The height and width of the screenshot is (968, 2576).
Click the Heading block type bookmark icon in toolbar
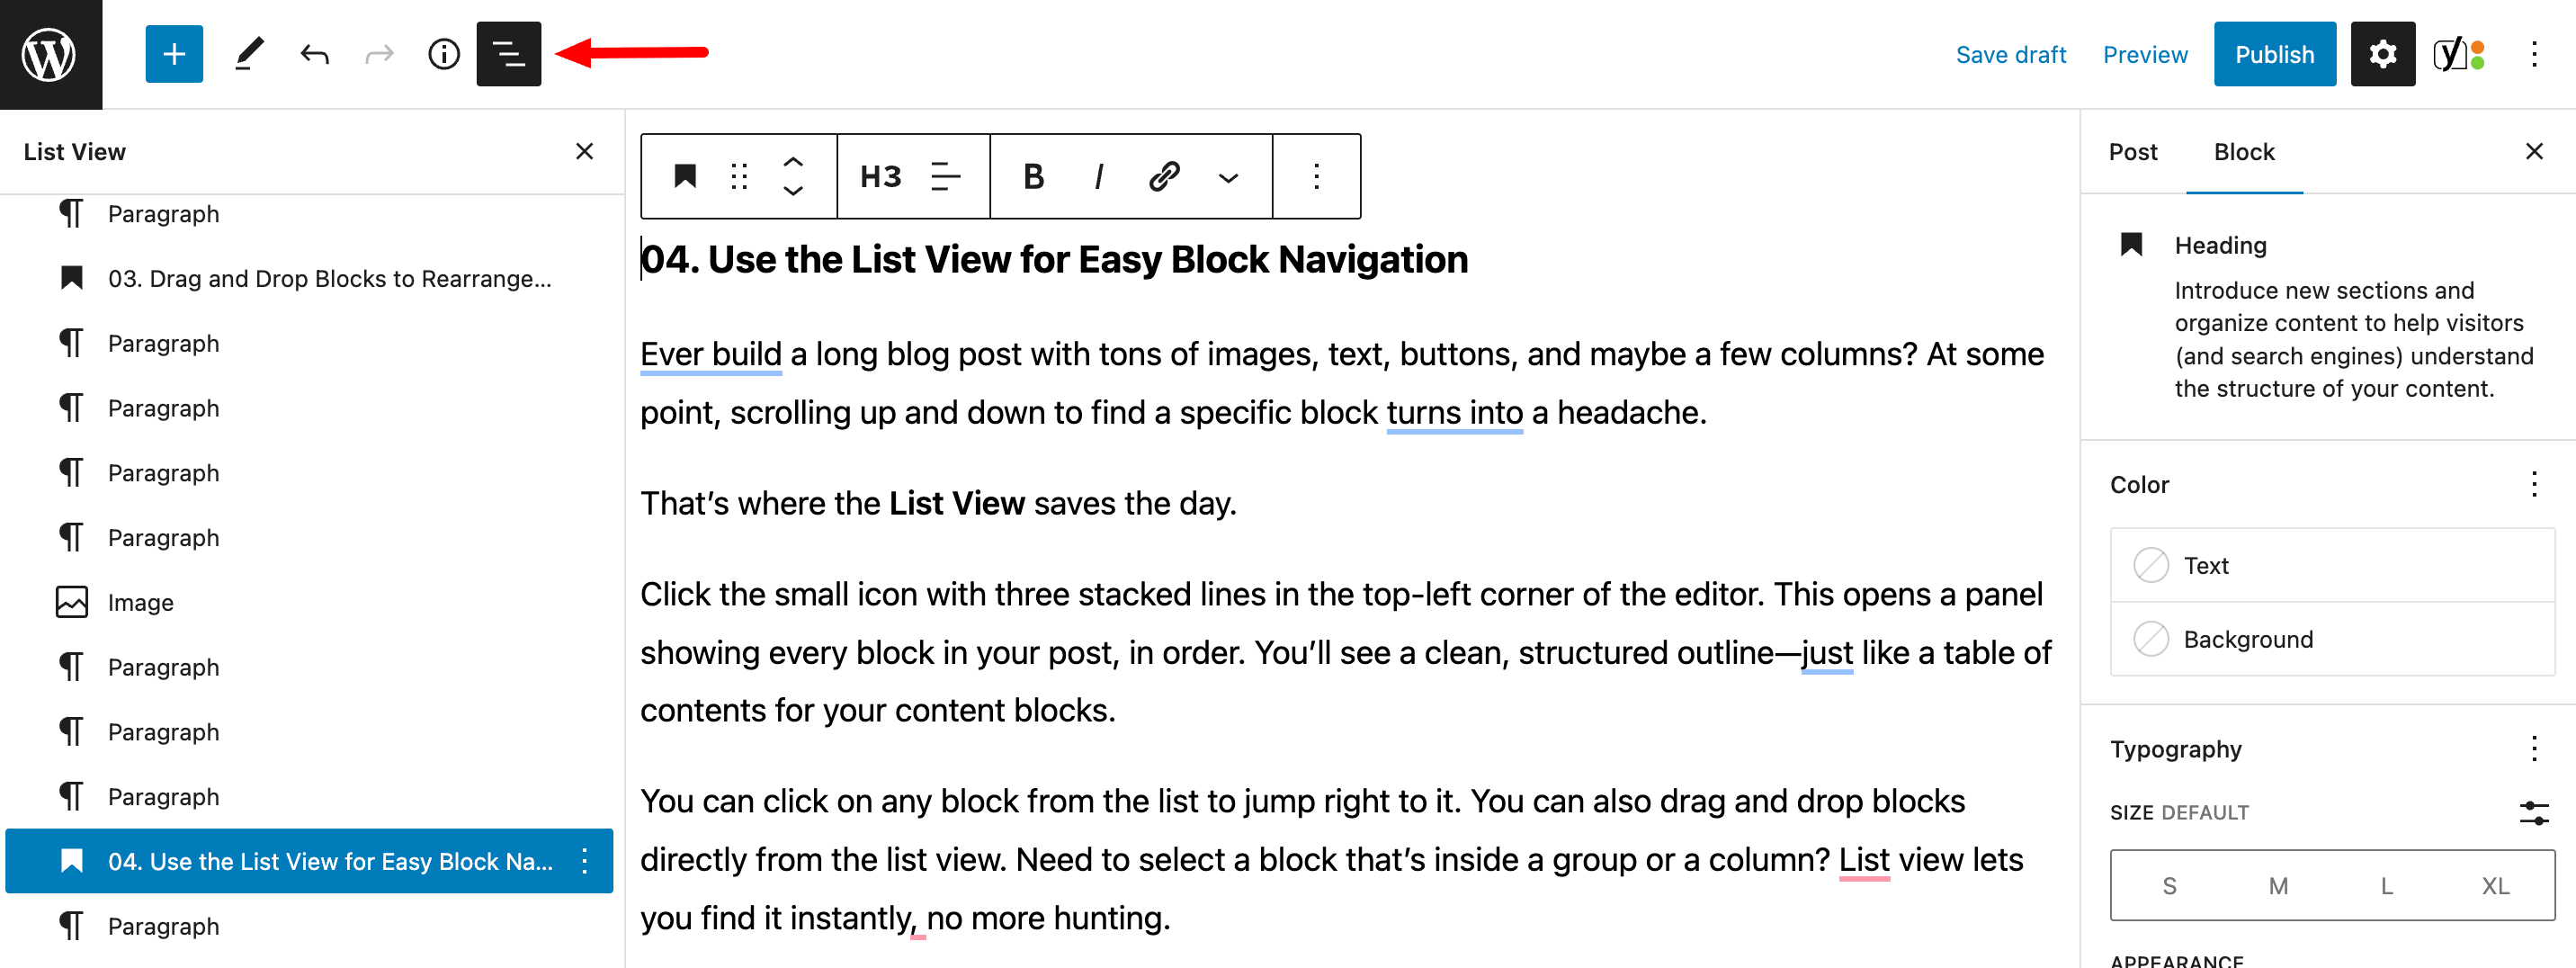[685, 176]
